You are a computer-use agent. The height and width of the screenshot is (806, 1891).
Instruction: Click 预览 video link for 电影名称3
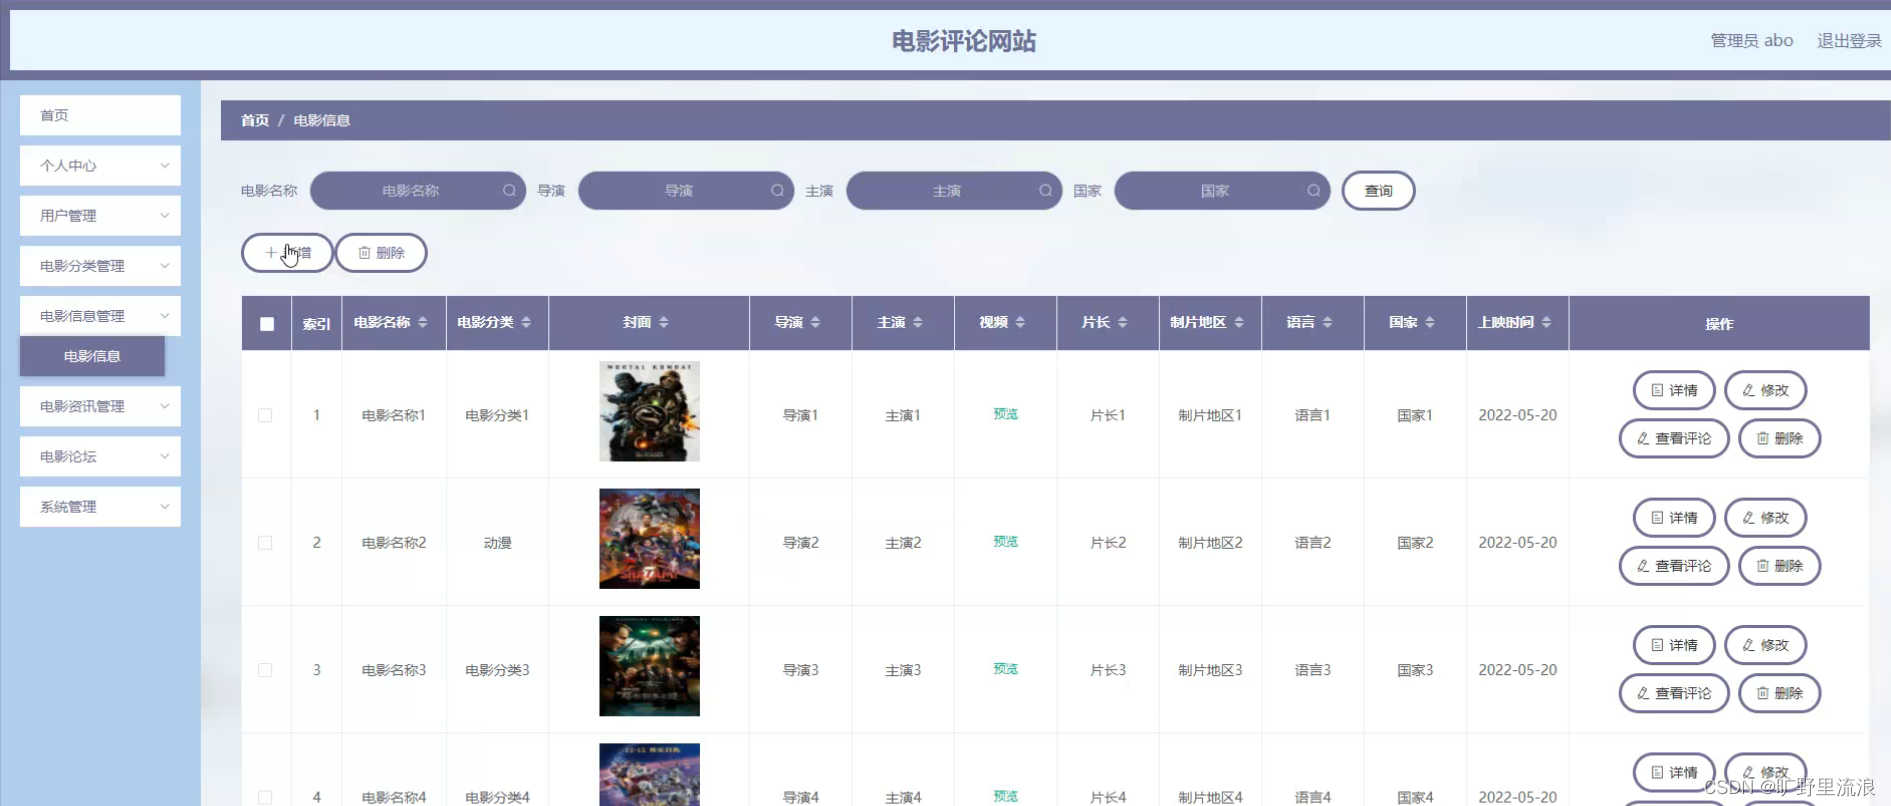click(1005, 669)
